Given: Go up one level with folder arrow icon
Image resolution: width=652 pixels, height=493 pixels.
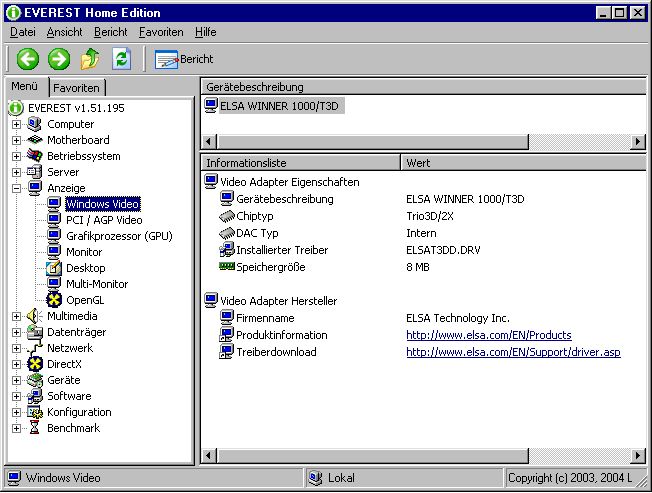Looking at the screenshot, I should (90, 59).
